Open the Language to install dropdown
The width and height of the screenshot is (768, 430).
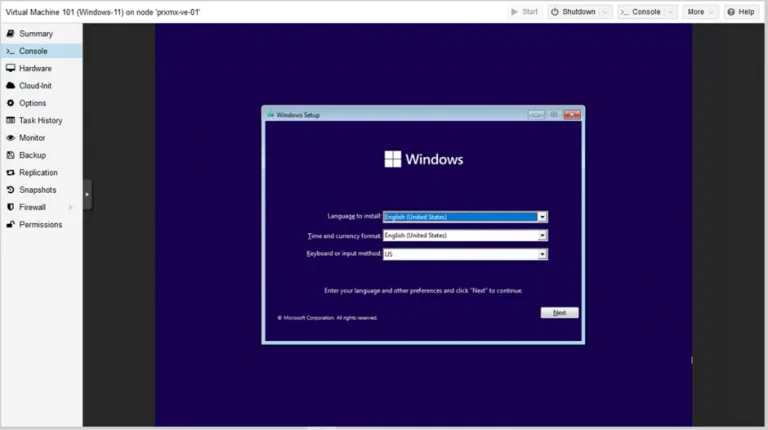point(542,217)
